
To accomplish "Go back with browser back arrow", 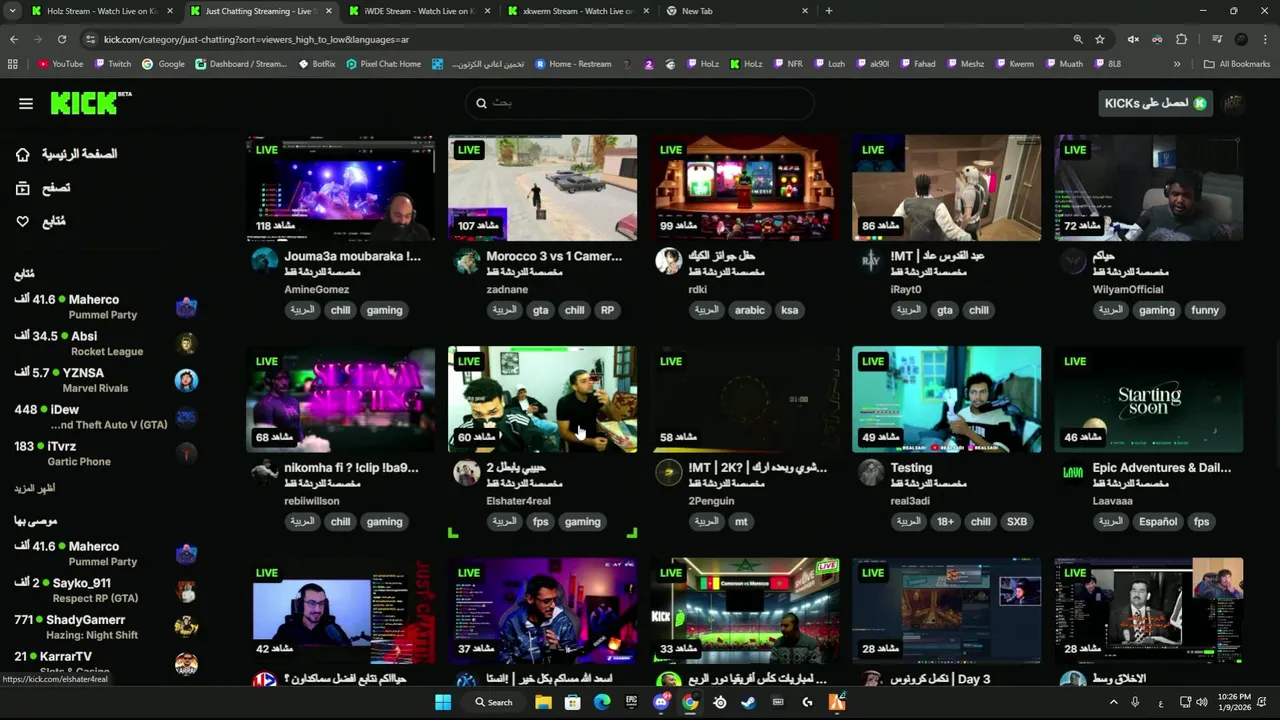I will click(14, 39).
